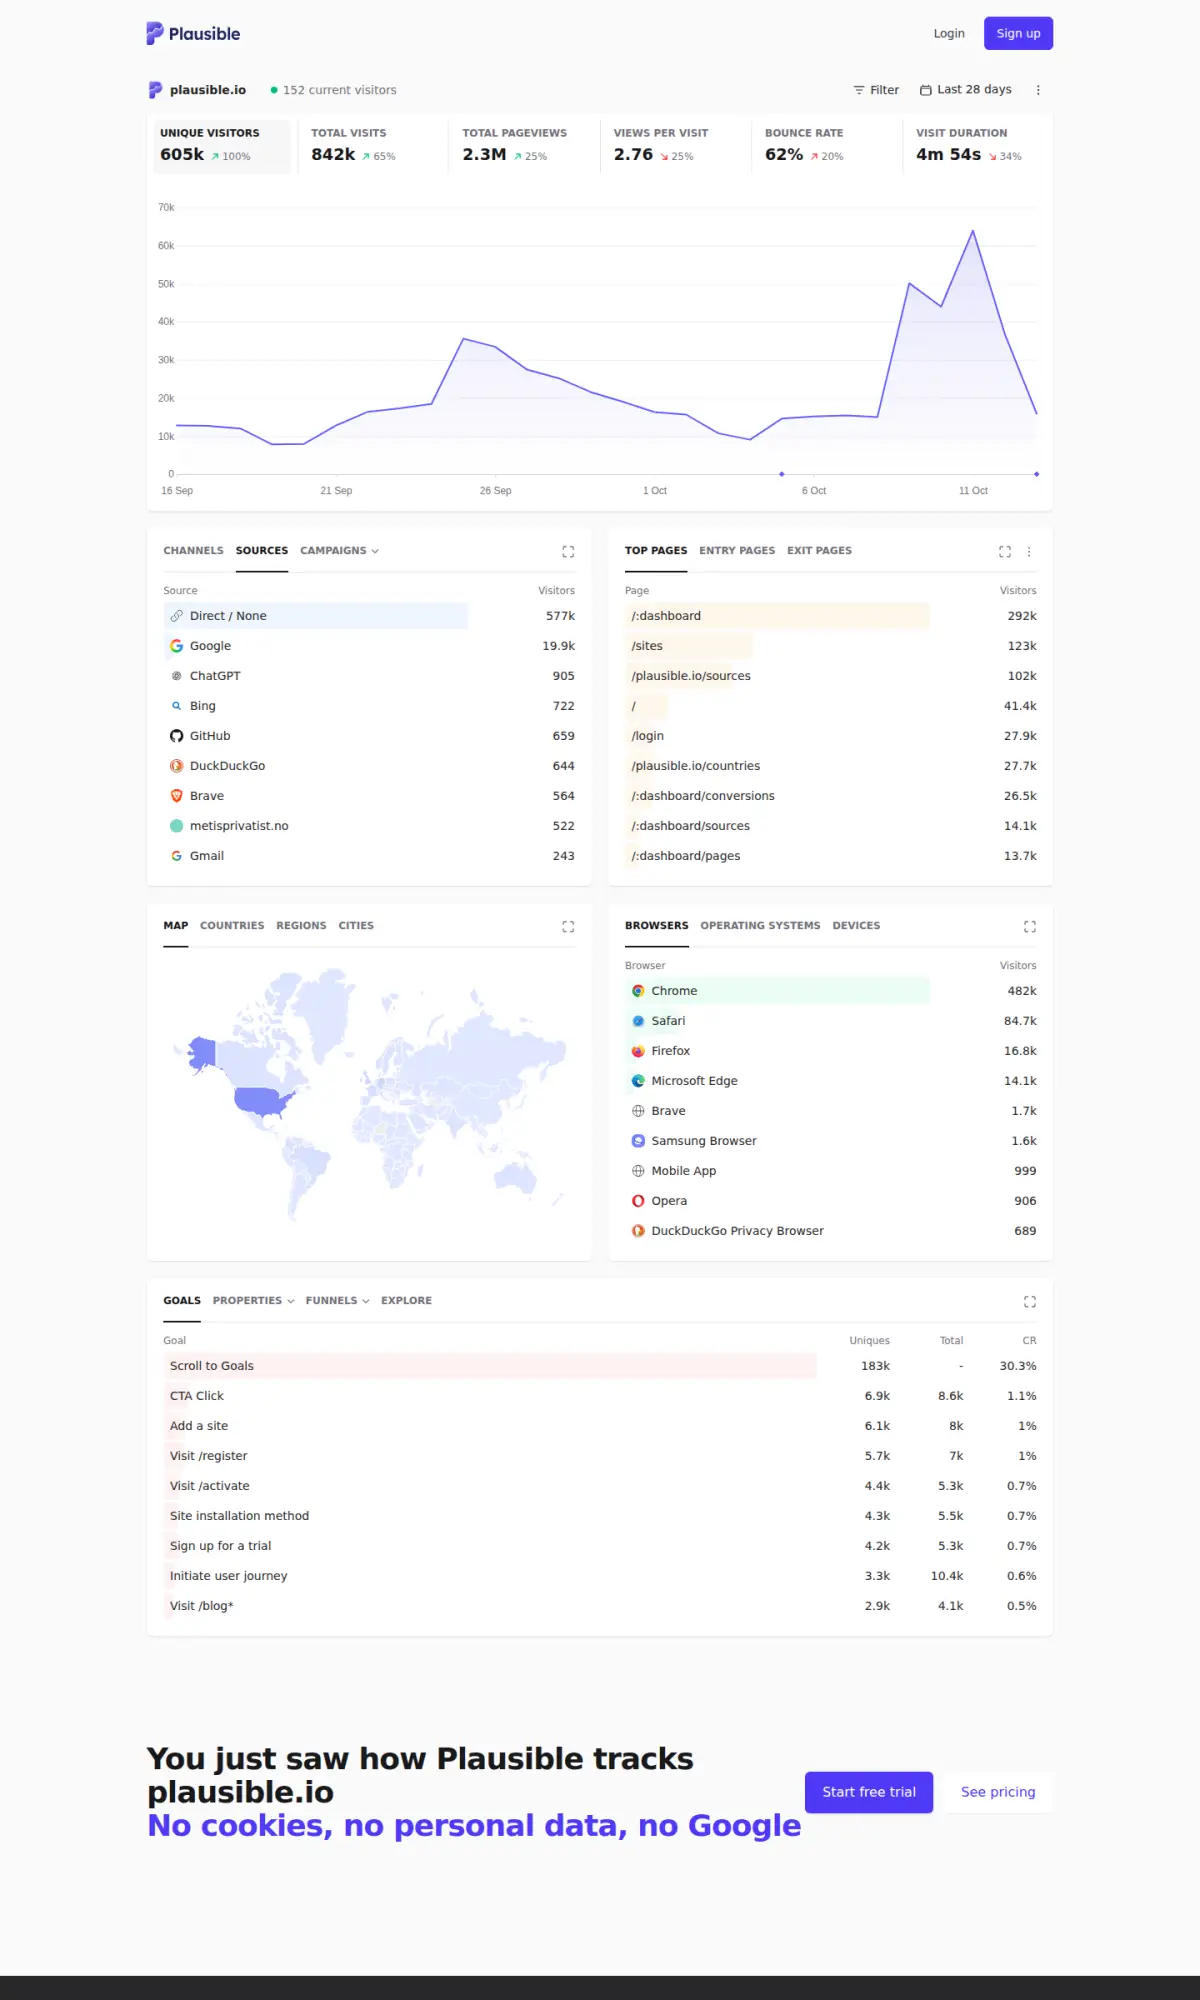Click the Sign up button

[1018, 33]
